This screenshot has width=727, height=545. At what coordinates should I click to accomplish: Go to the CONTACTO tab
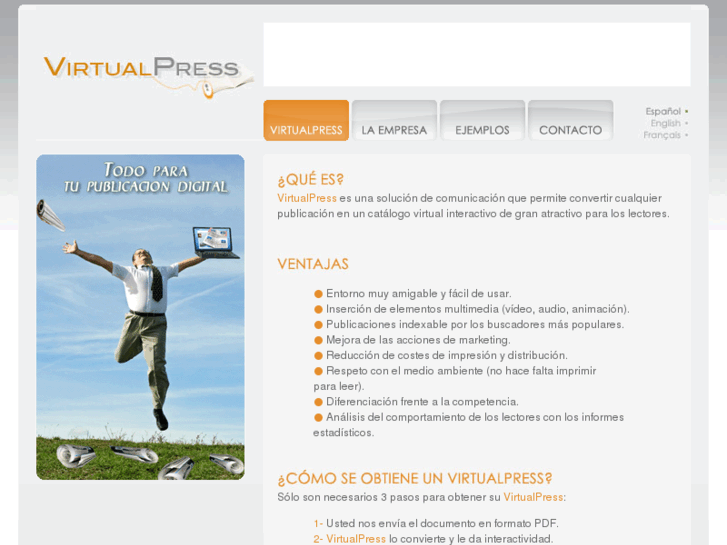tap(570, 121)
